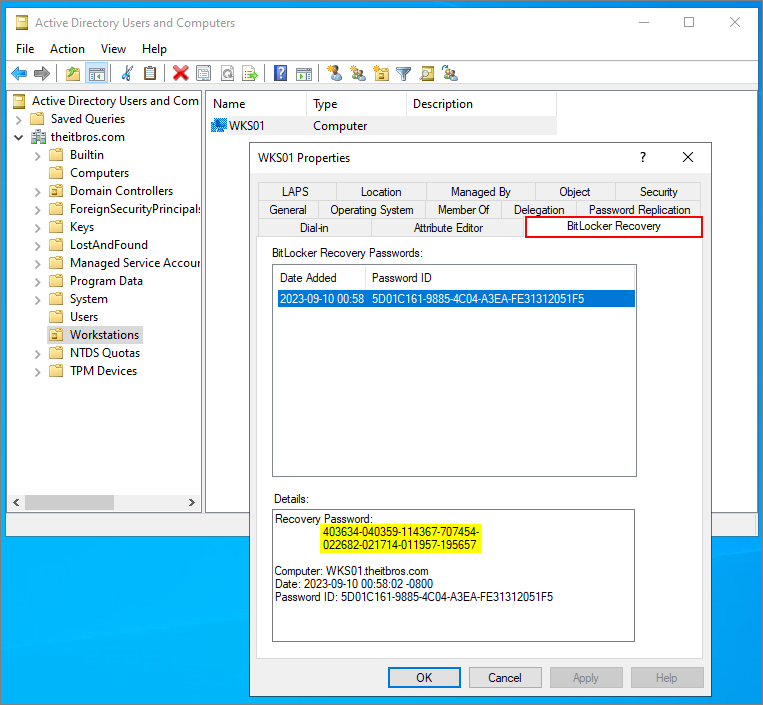Click OK in WKS01 Properties
This screenshot has width=763, height=705.
[x=424, y=677]
